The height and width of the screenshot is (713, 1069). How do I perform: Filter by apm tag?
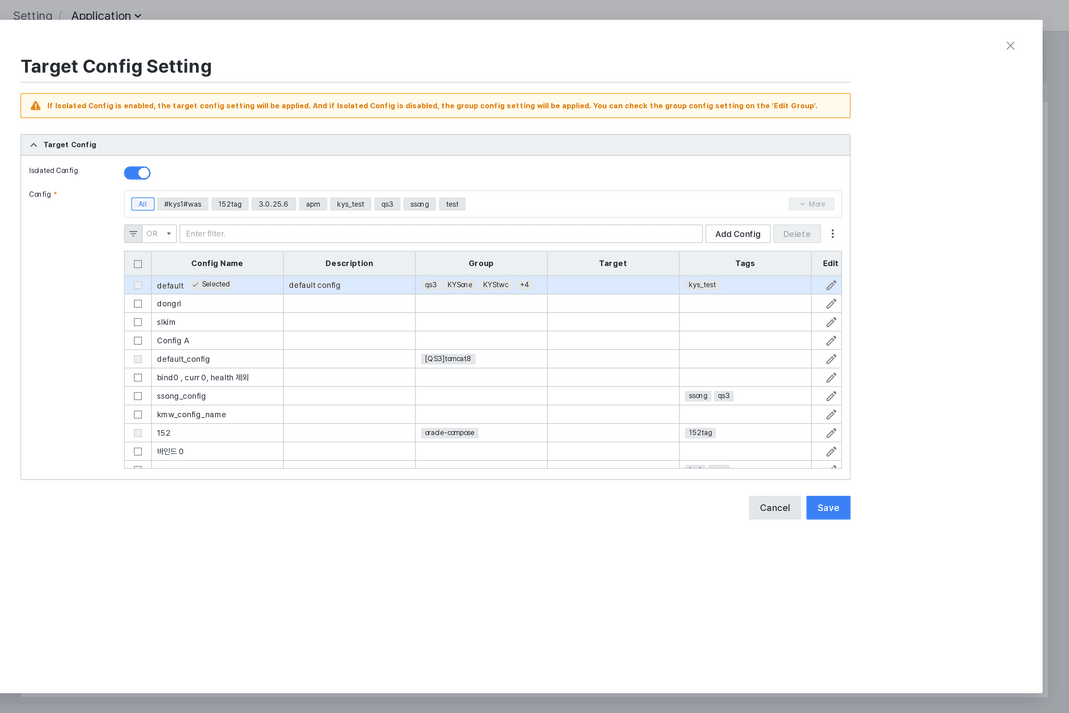[313, 204]
